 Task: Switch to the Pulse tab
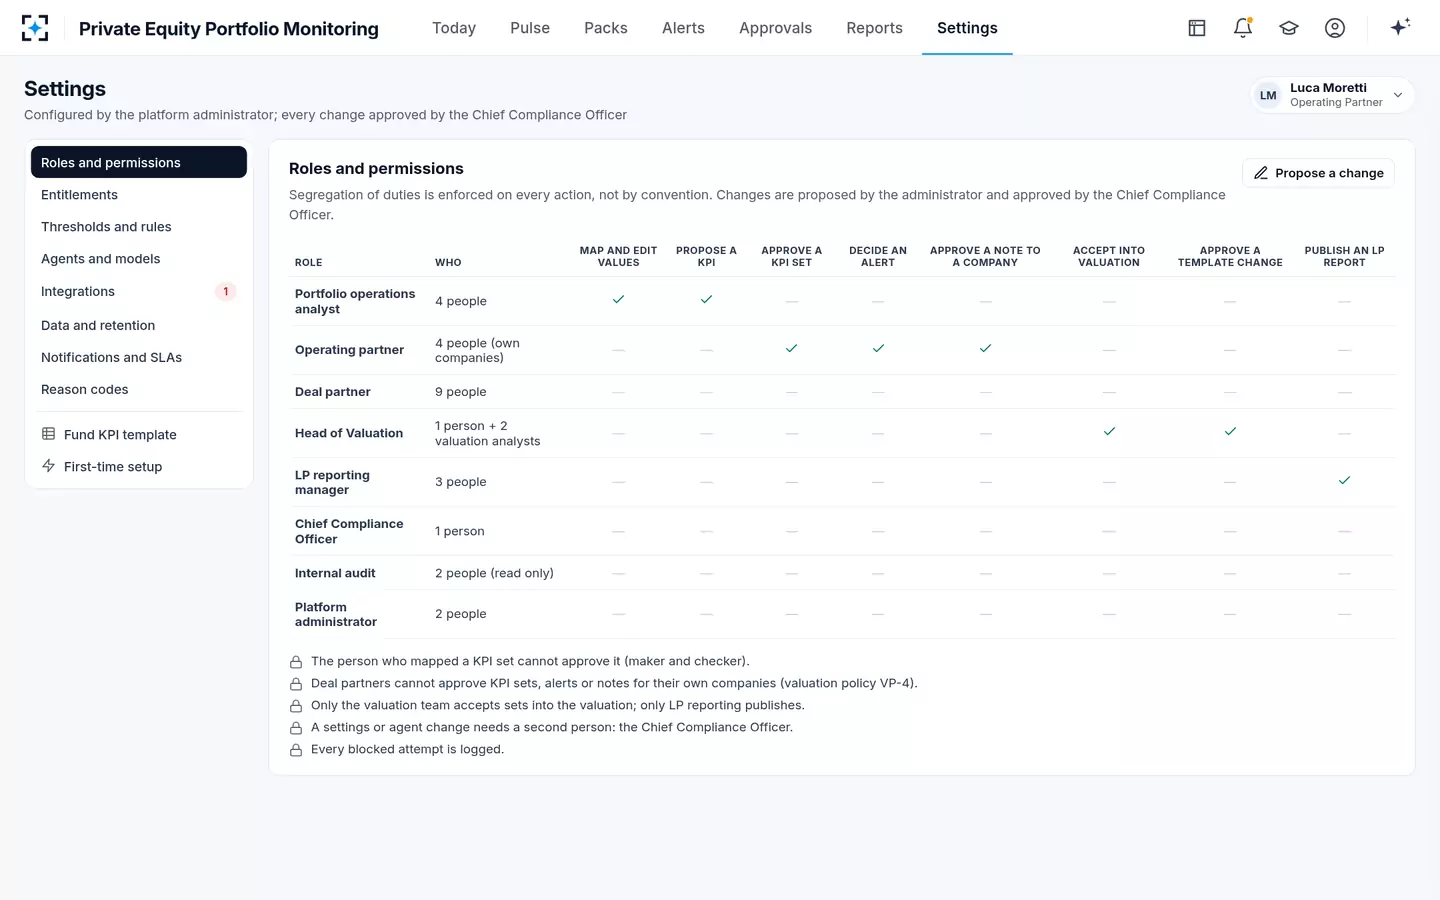[x=530, y=28]
